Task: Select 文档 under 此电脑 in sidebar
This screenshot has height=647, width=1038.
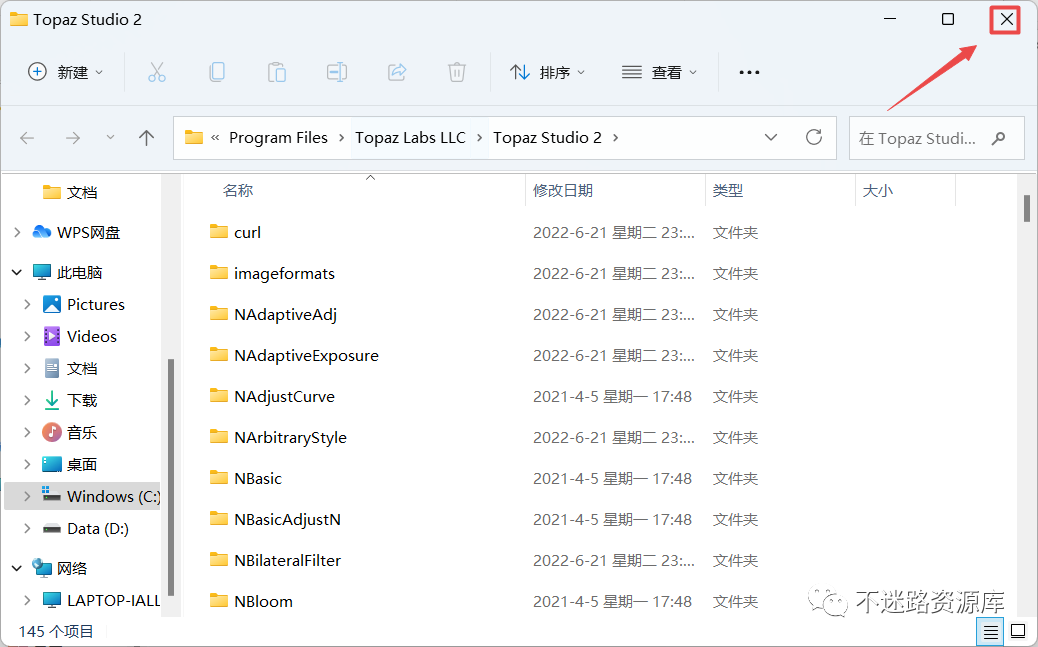Action: [x=82, y=368]
